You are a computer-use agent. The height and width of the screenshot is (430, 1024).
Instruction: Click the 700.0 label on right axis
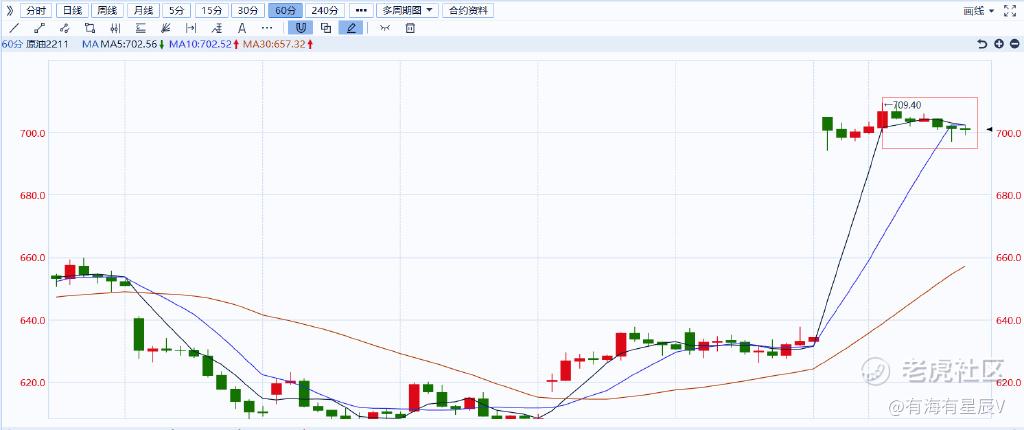(1008, 133)
